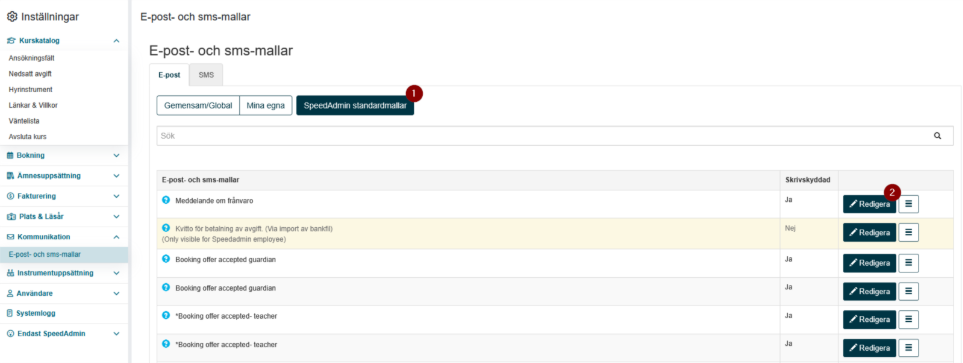Image resolution: width=963 pixels, height=363 pixels.
Task: Click the Instrumentuppsättning sidebar icon
Action: [10, 273]
